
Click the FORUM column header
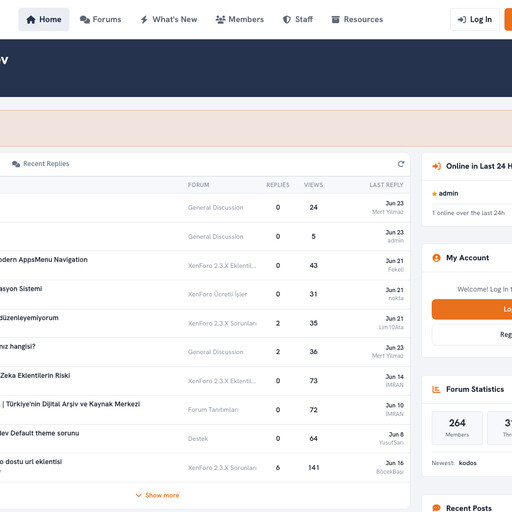(x=198, y=185)
